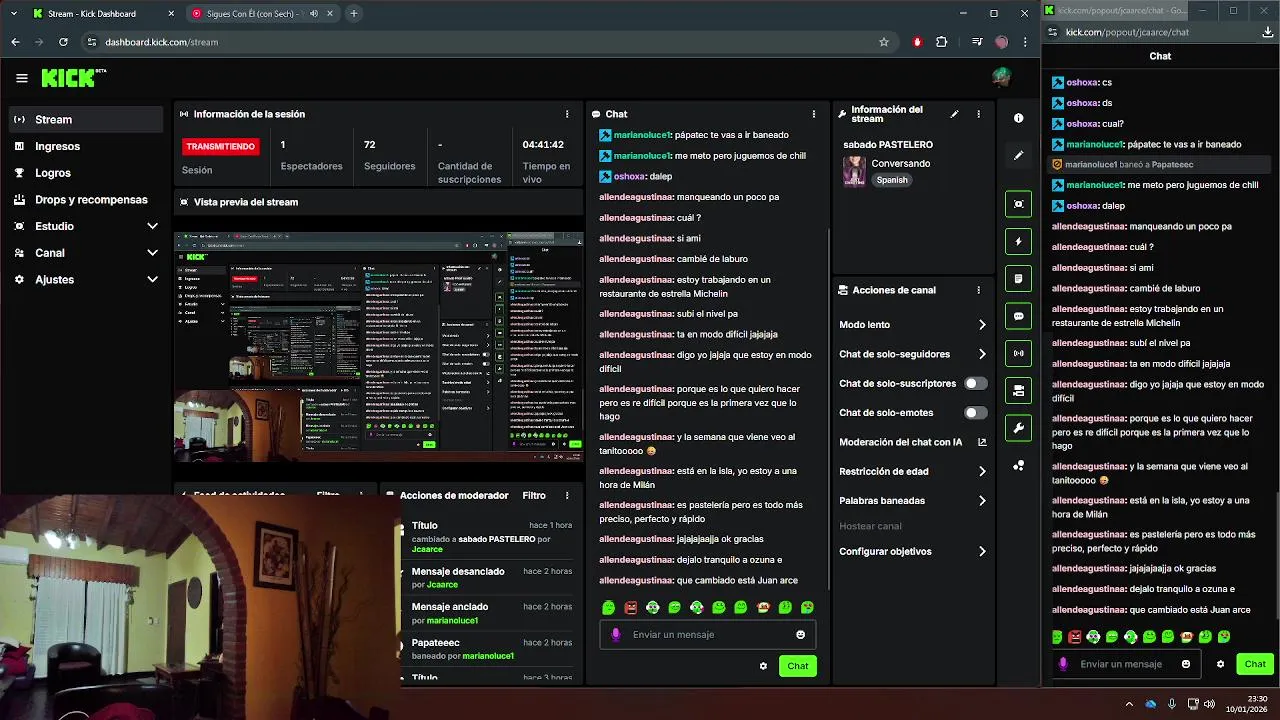Viewport: 1280px width, 720px height.
Task: Toggle the lightning bolt widget icon
Action: click(x=1018, y=241)
